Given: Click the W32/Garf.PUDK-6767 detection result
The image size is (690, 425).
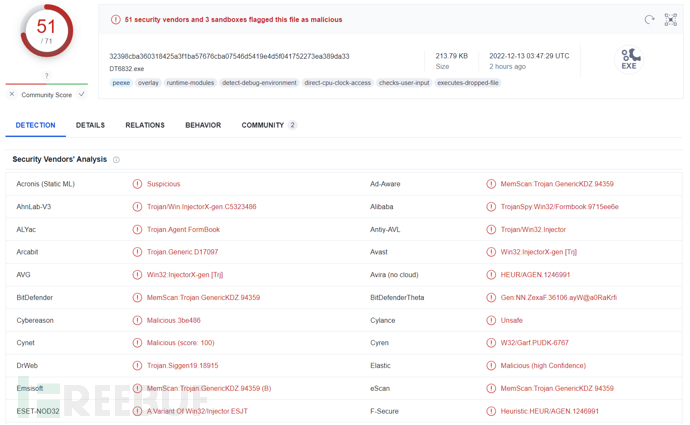Looking at the screenshot, I should tap(534, 343).
